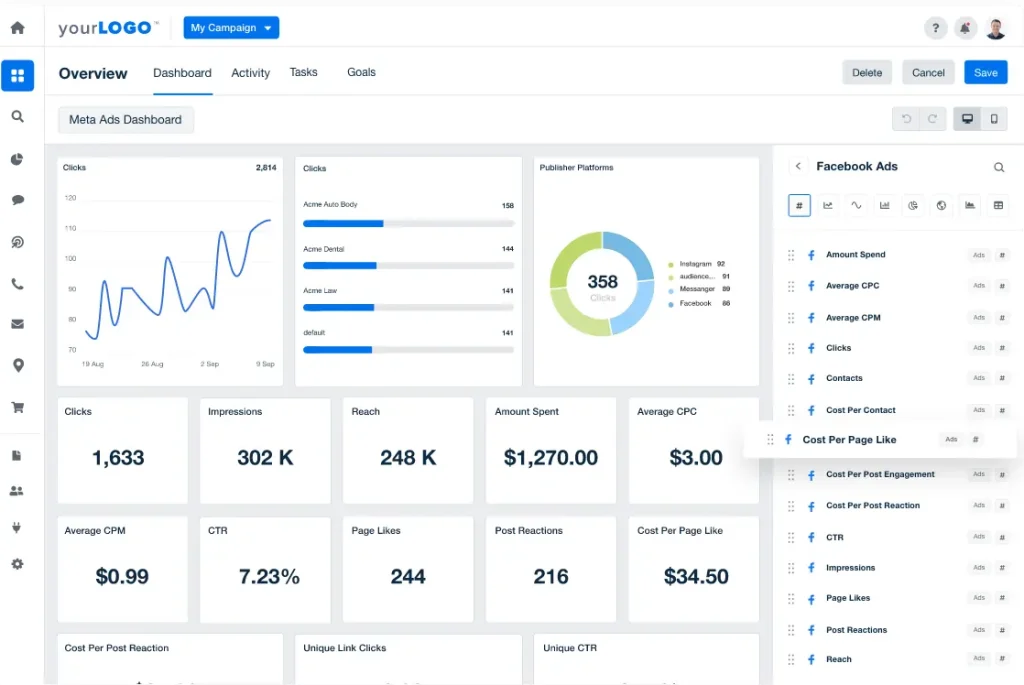Select the highlighted Cost Per Page Like row
Image resolution: width=1024 pixels, height=685 pixels.
point(880,439)
